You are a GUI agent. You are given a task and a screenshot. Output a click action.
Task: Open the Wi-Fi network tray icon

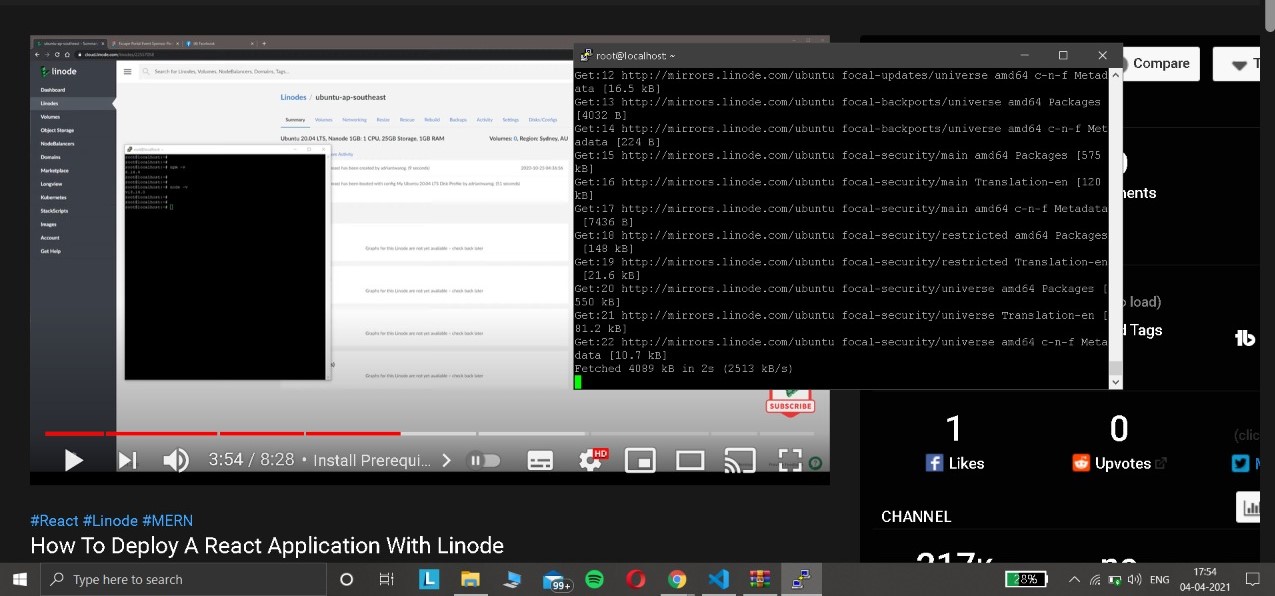1095,579
